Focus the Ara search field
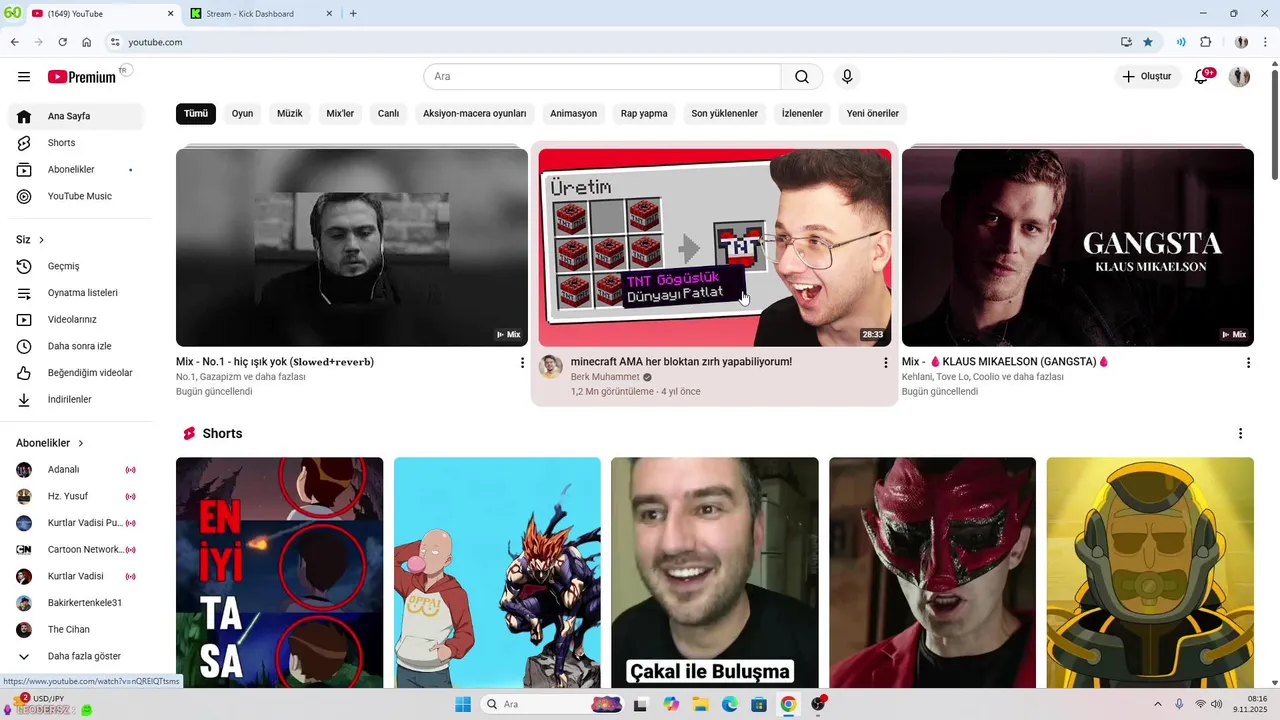1280x720 pixels. click(602, 77)
